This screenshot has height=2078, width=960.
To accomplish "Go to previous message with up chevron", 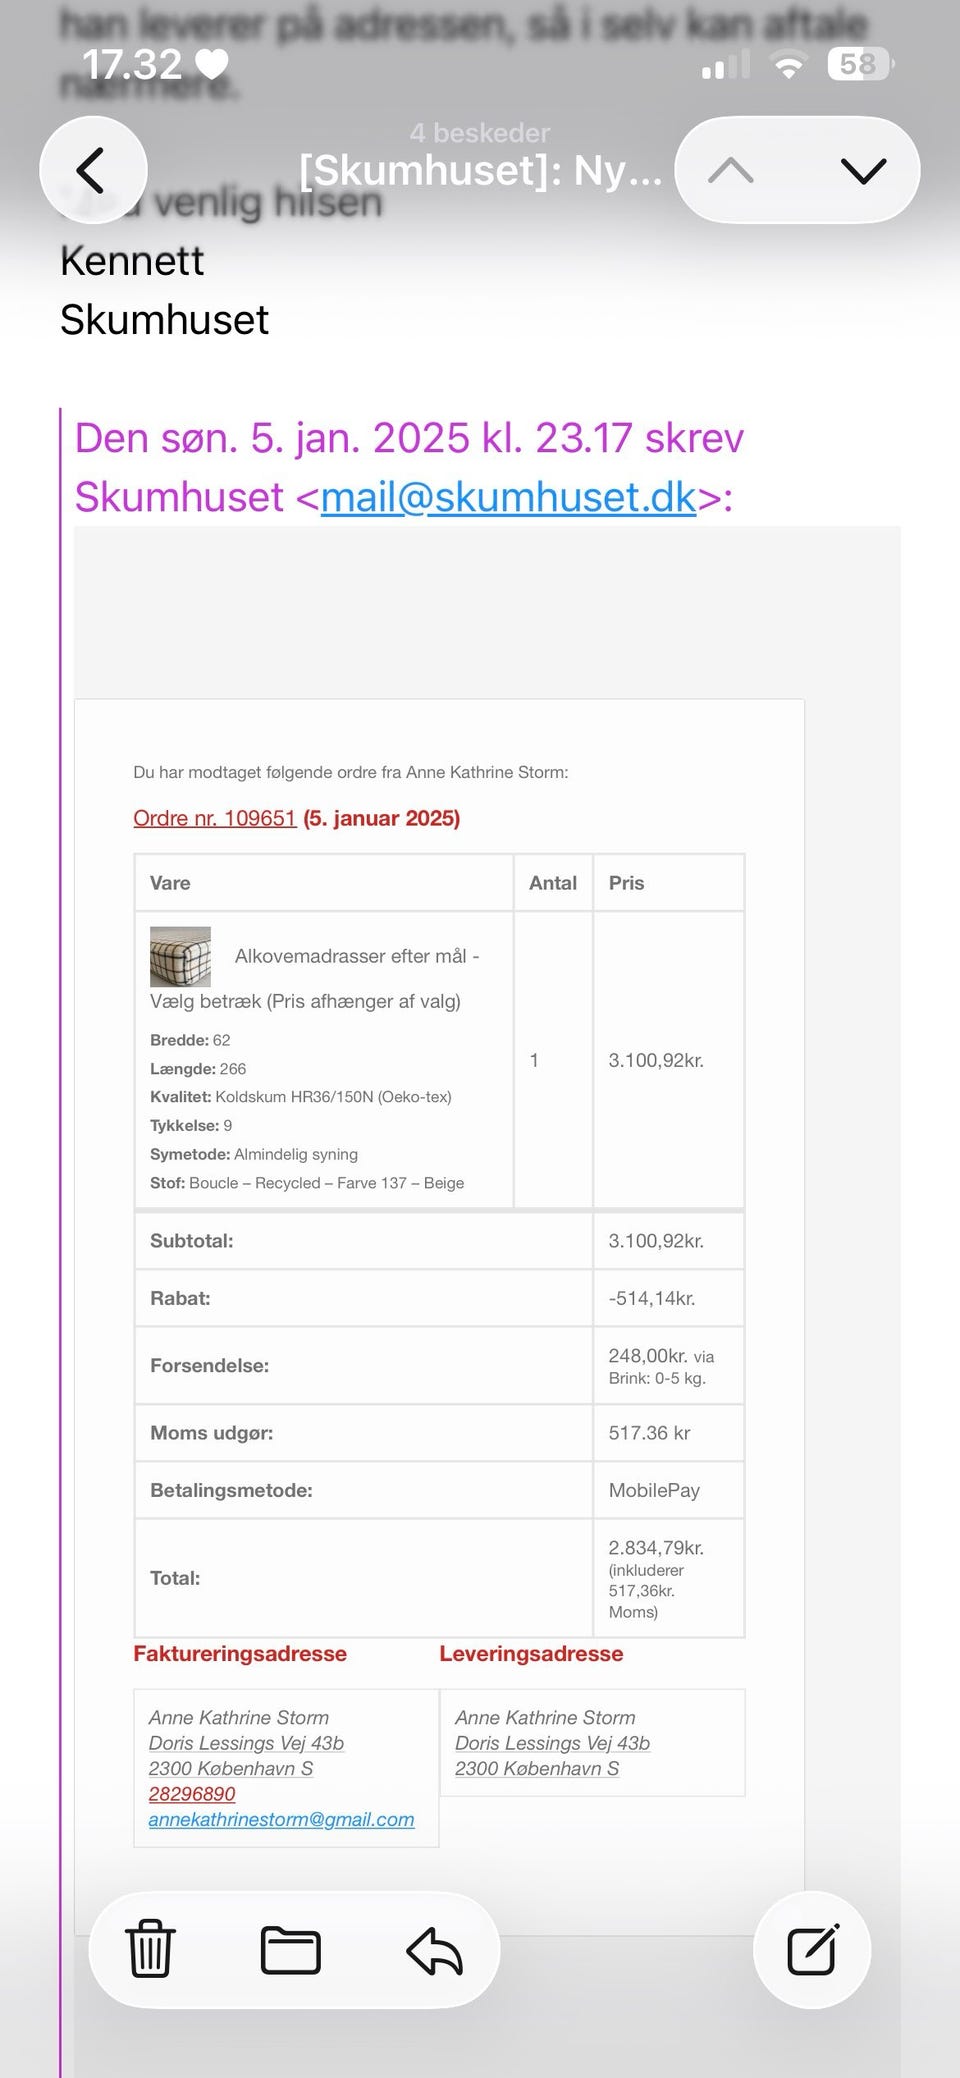I will (x=731, y=170).
